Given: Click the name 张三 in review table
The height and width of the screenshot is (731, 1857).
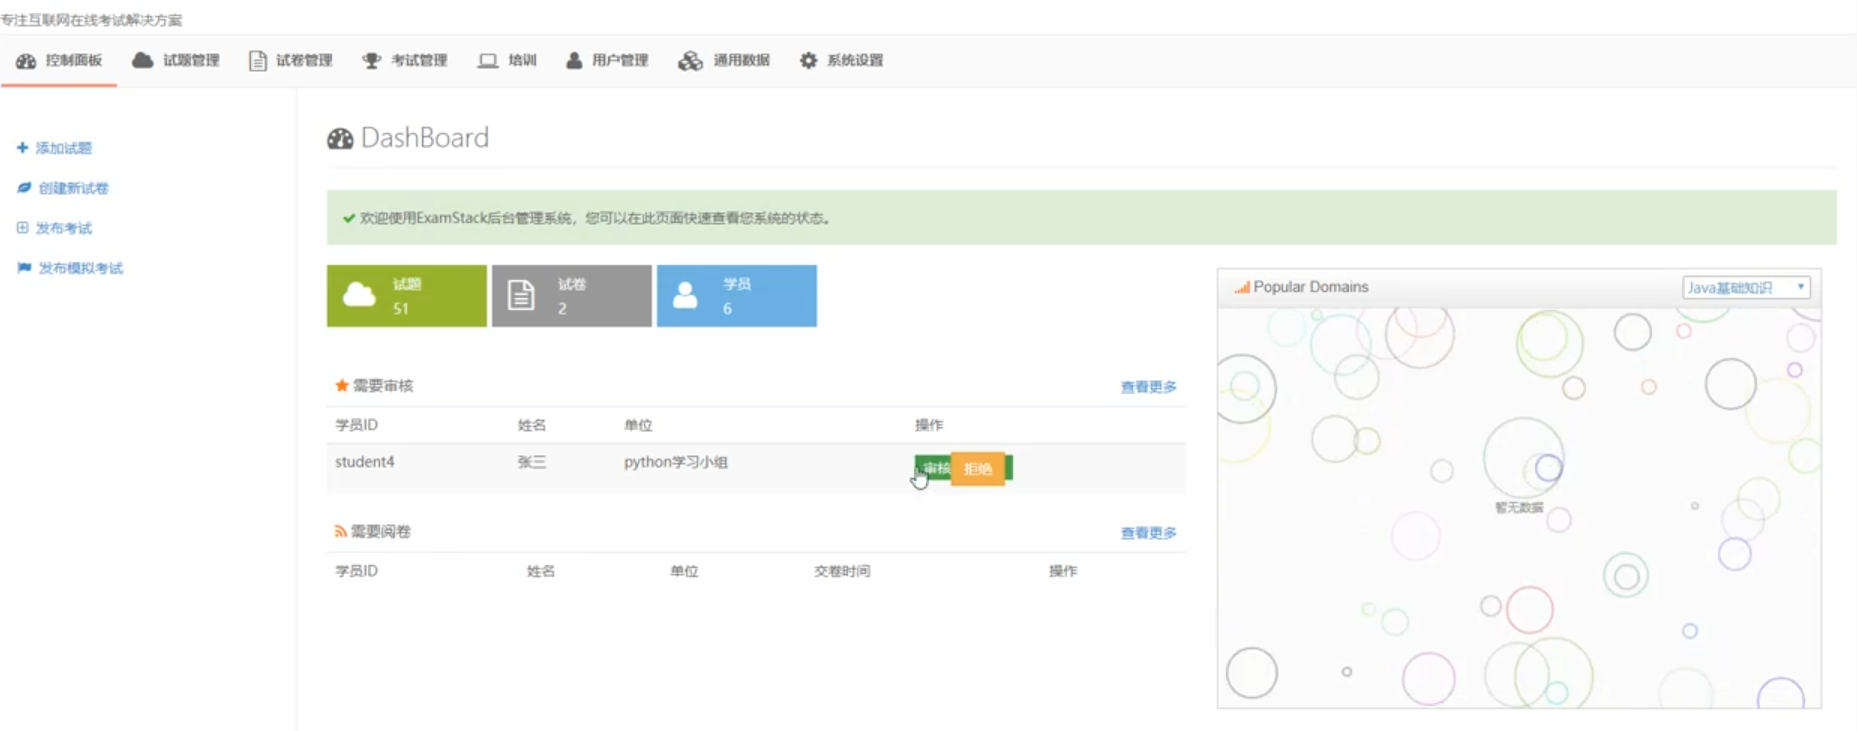Looking at the screenshot, I should (x=532, y=462).
